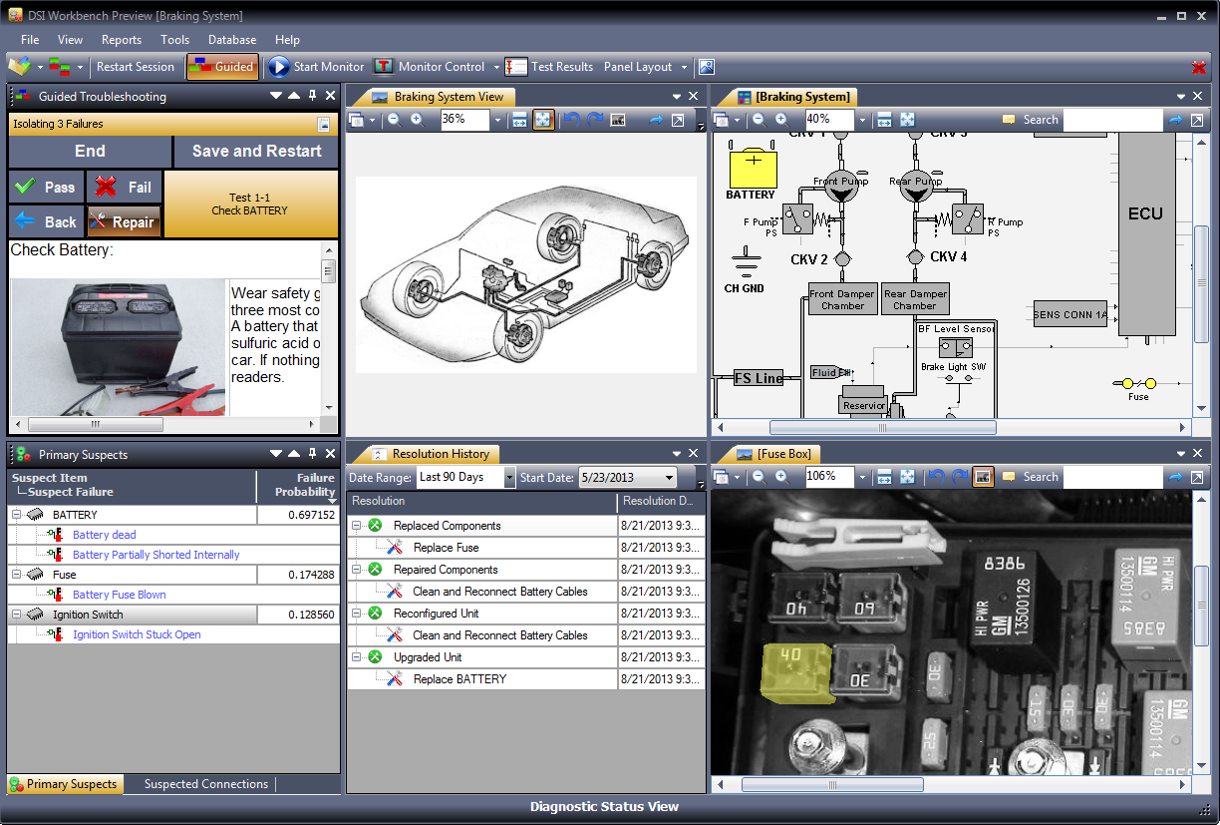Click Ignition Switch Stuck Open link

click(x=137, y=635)
